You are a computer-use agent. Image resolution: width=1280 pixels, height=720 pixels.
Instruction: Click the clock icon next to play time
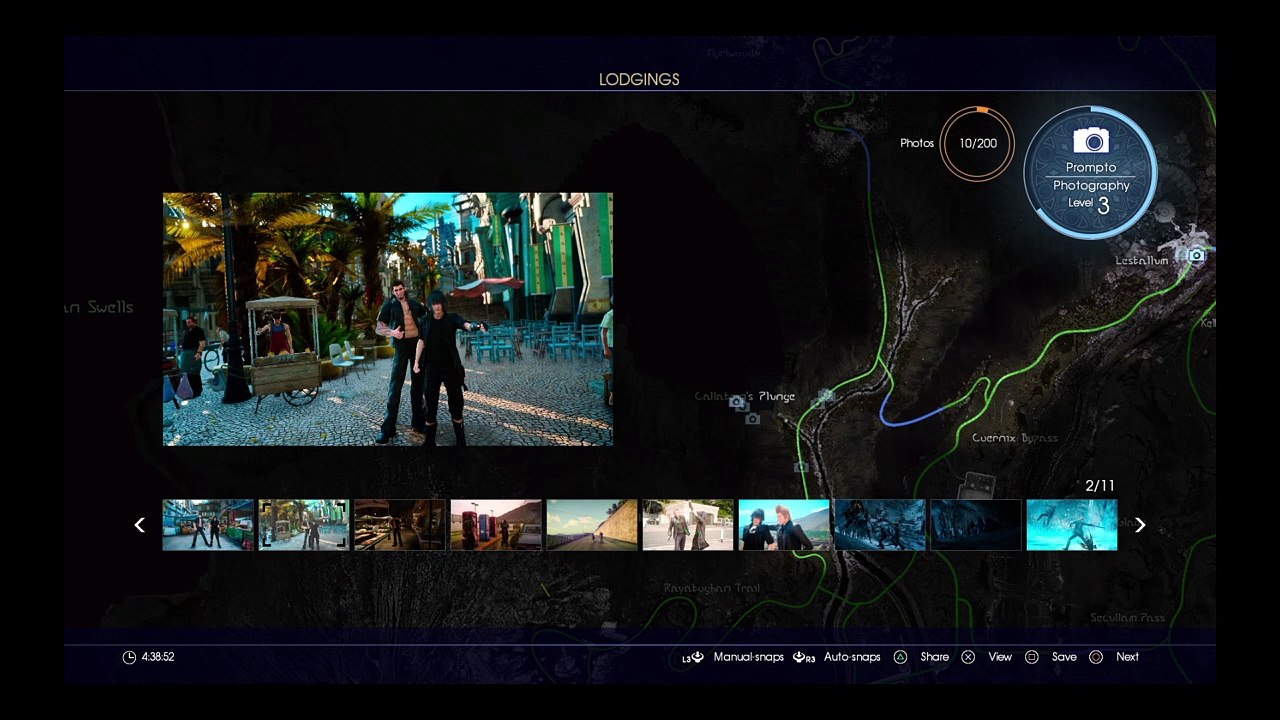[x=129, y=657]
